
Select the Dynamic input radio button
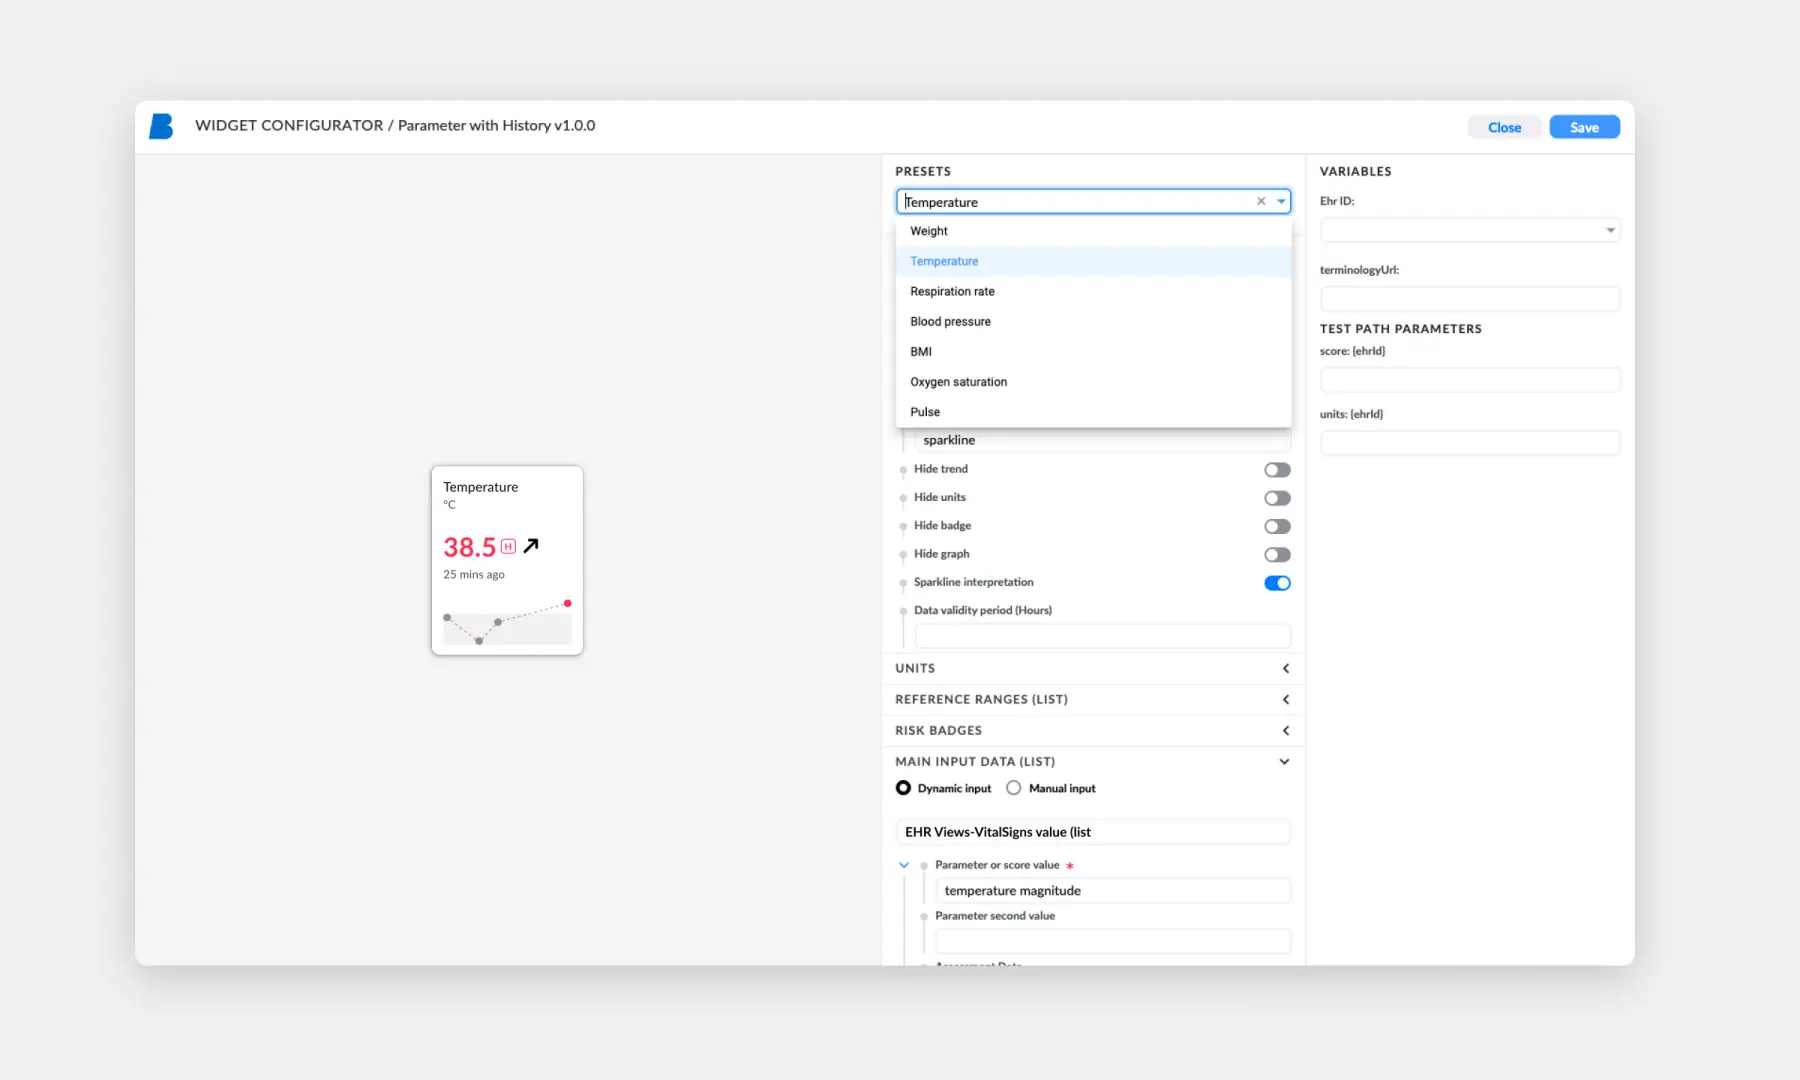pyautogui.click(x=903, y=788)
